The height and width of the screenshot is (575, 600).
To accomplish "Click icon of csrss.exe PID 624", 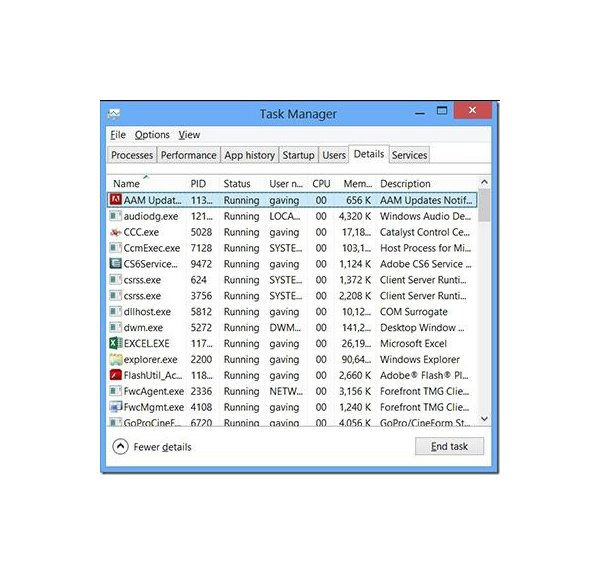I will [116, 280].
